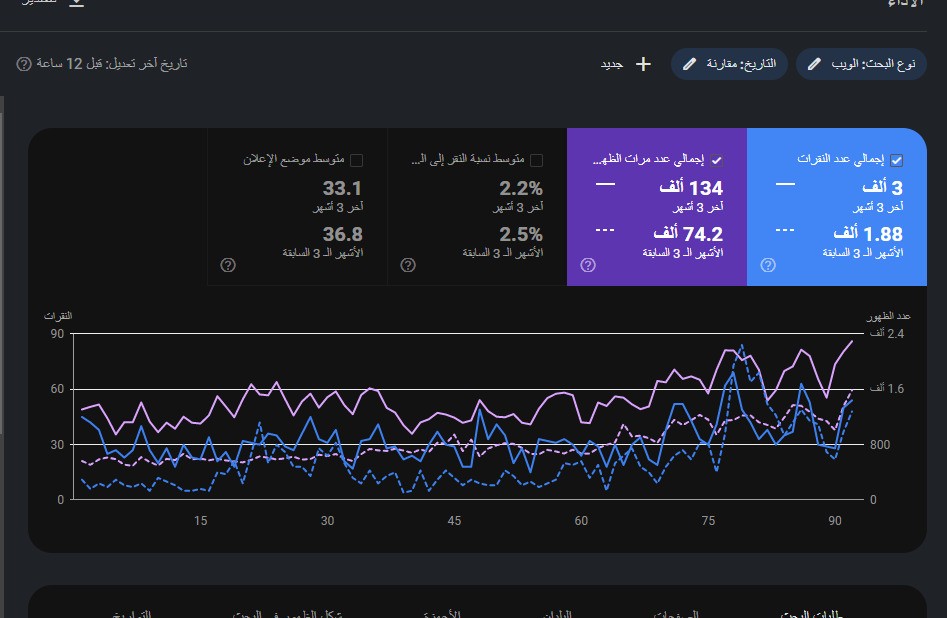Click the 33.1 average position value
The height and width of the screenshot is (618, 947).
pos(342,188)
